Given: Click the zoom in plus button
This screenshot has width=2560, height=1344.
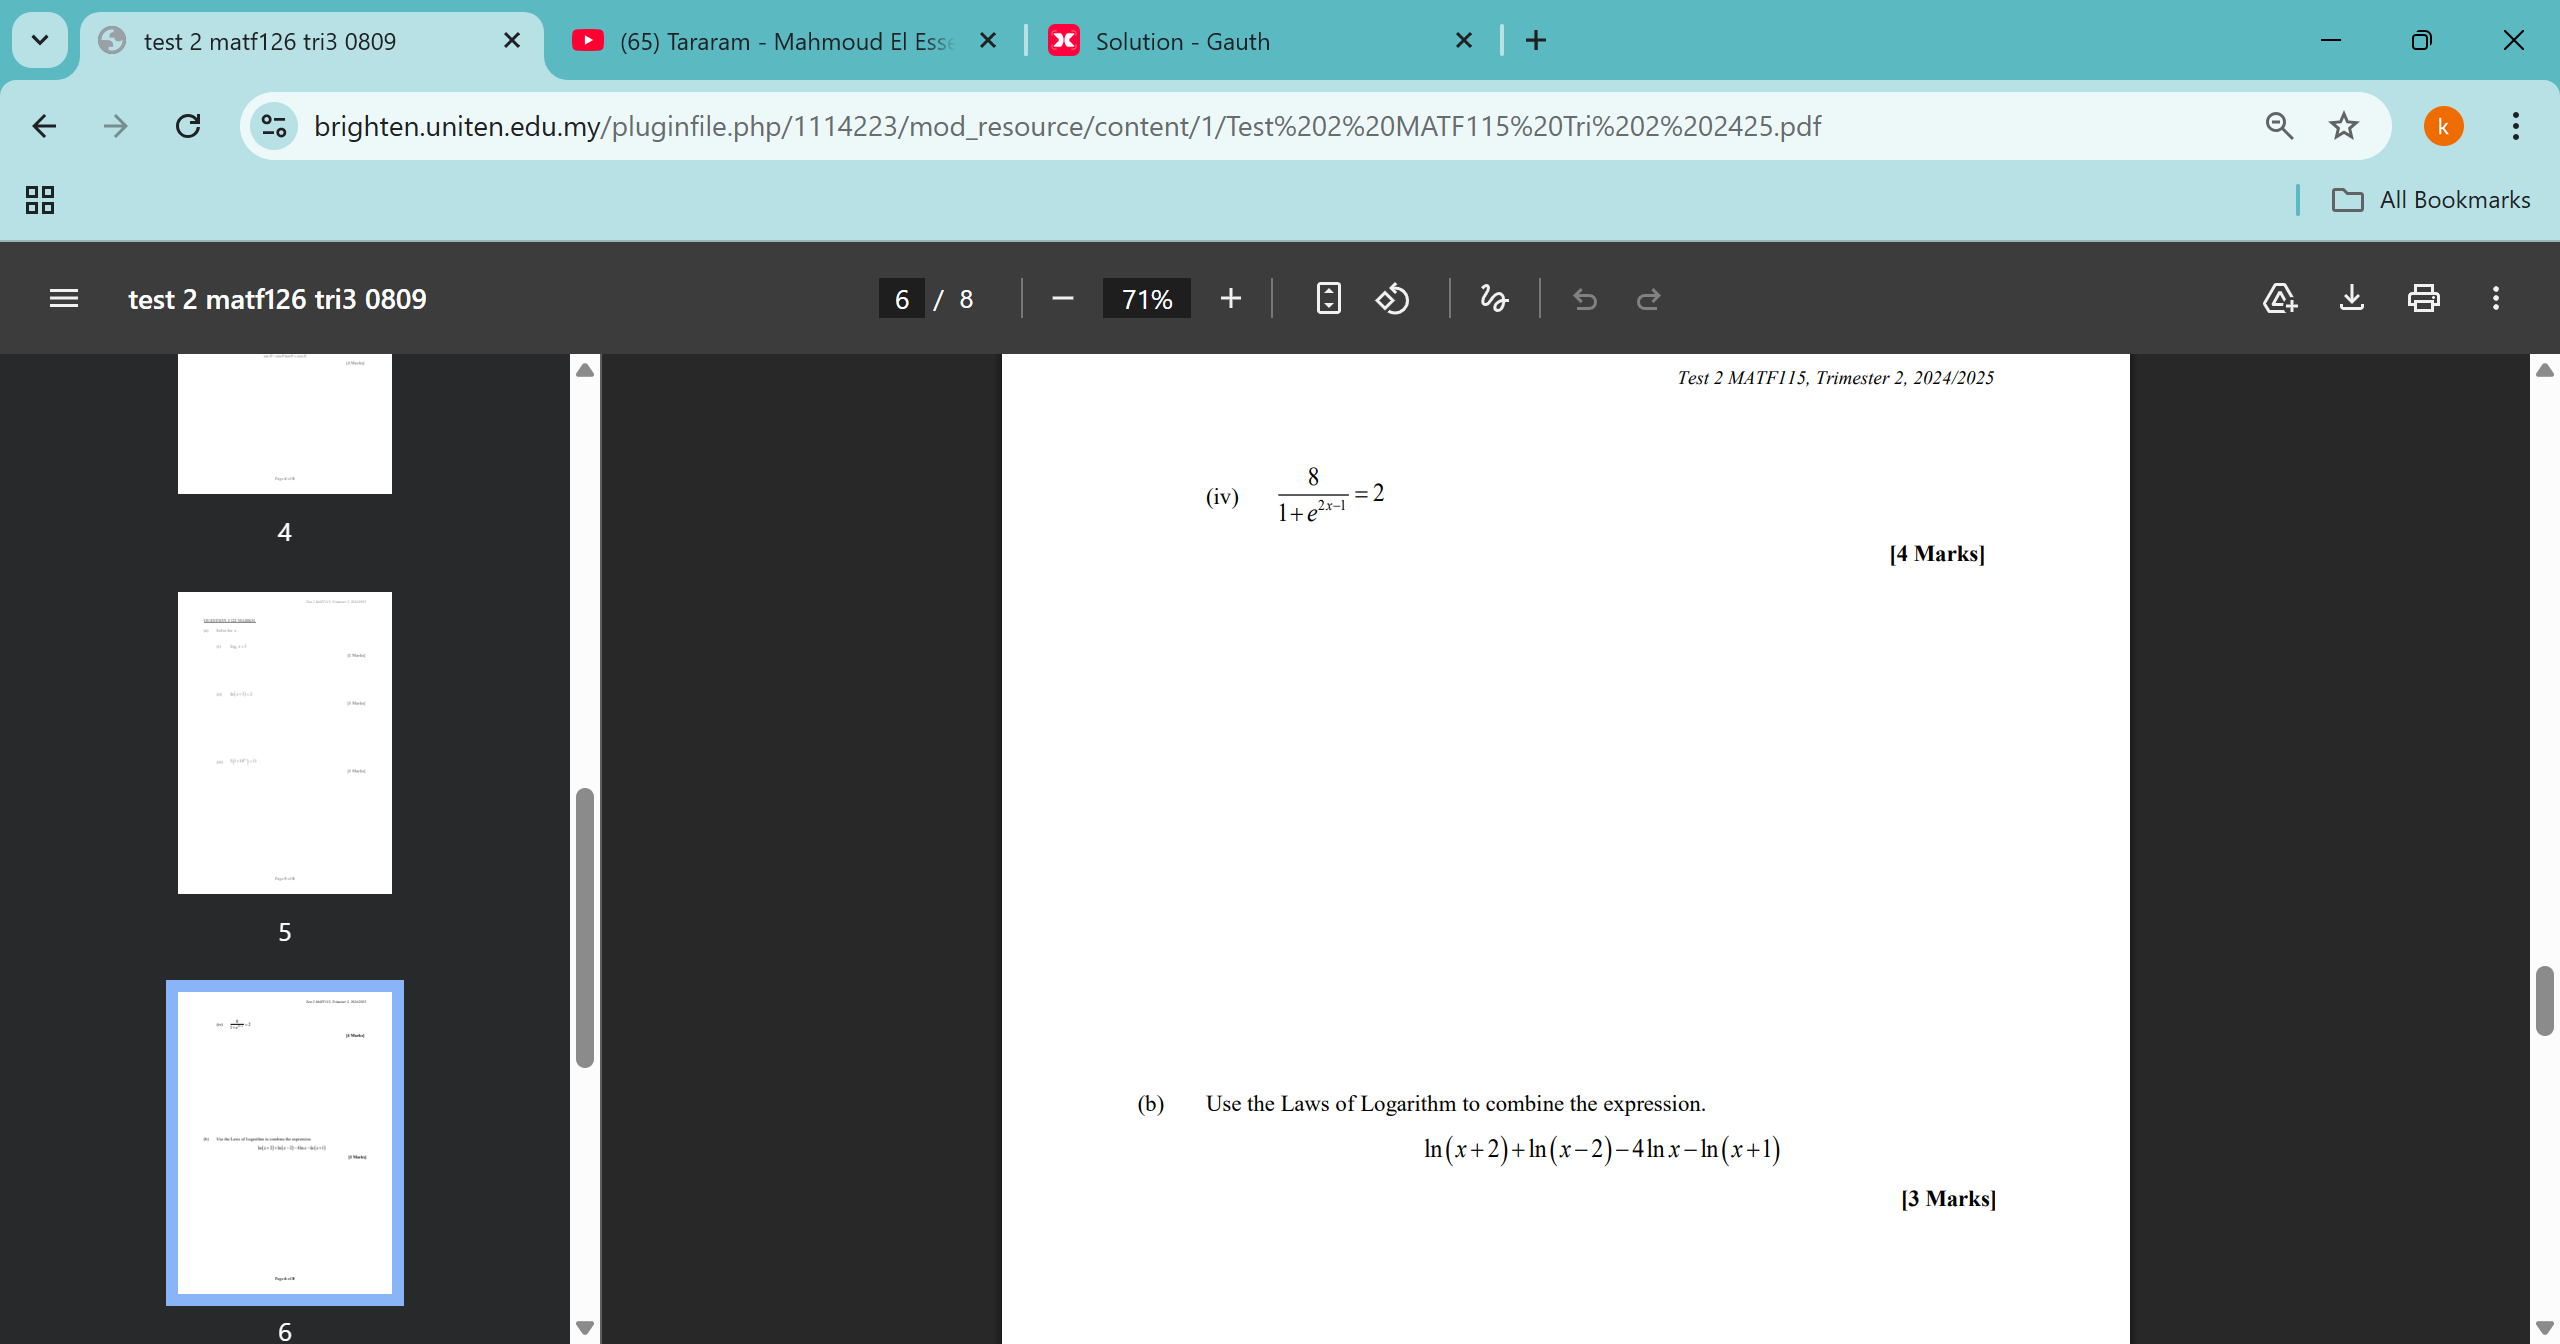Looking at the screenshot, I should coord(1230,298).
